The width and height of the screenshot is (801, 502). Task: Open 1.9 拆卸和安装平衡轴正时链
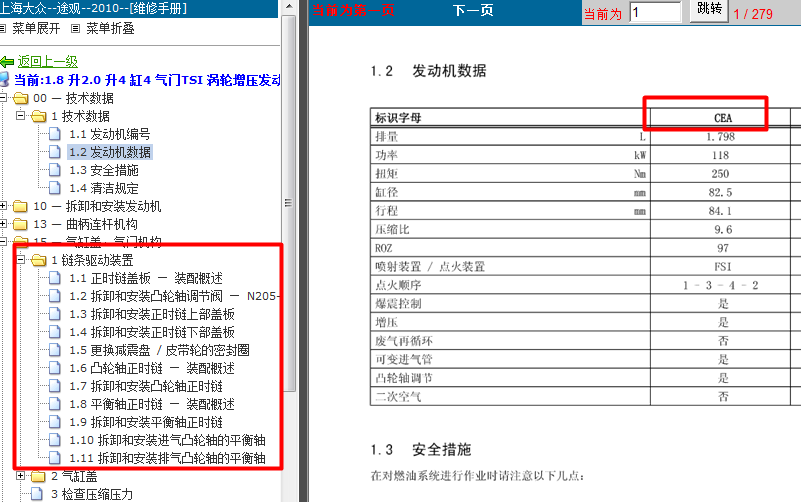point(146,422)
